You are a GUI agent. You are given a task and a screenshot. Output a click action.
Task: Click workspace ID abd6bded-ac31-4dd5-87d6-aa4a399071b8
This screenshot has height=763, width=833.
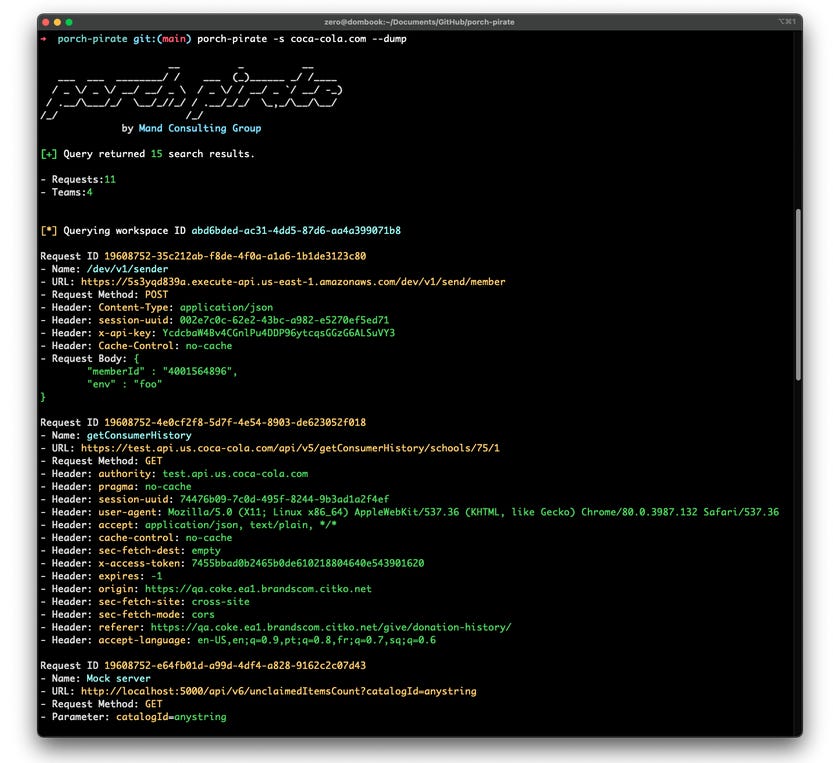tap(296, 231)
